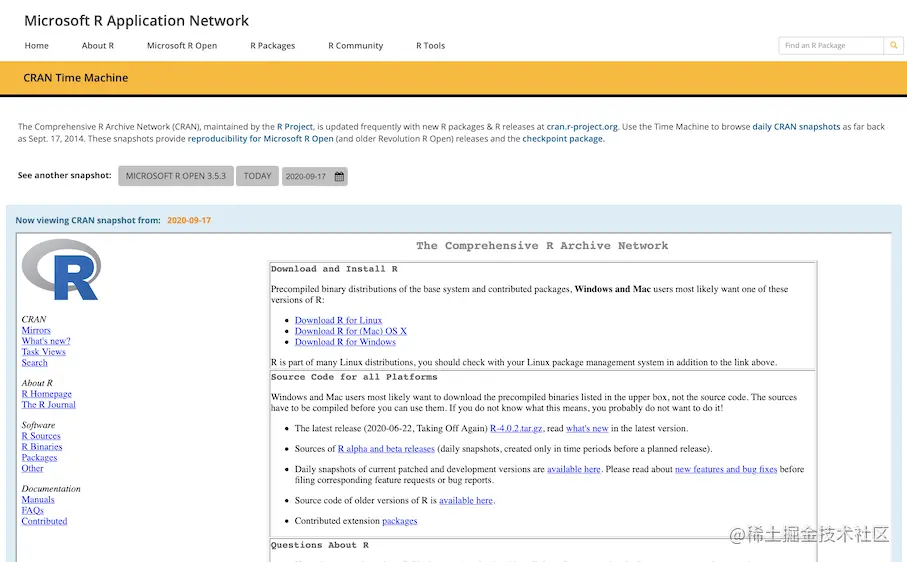Open the Search sidebar link

[x=34, y=363]
